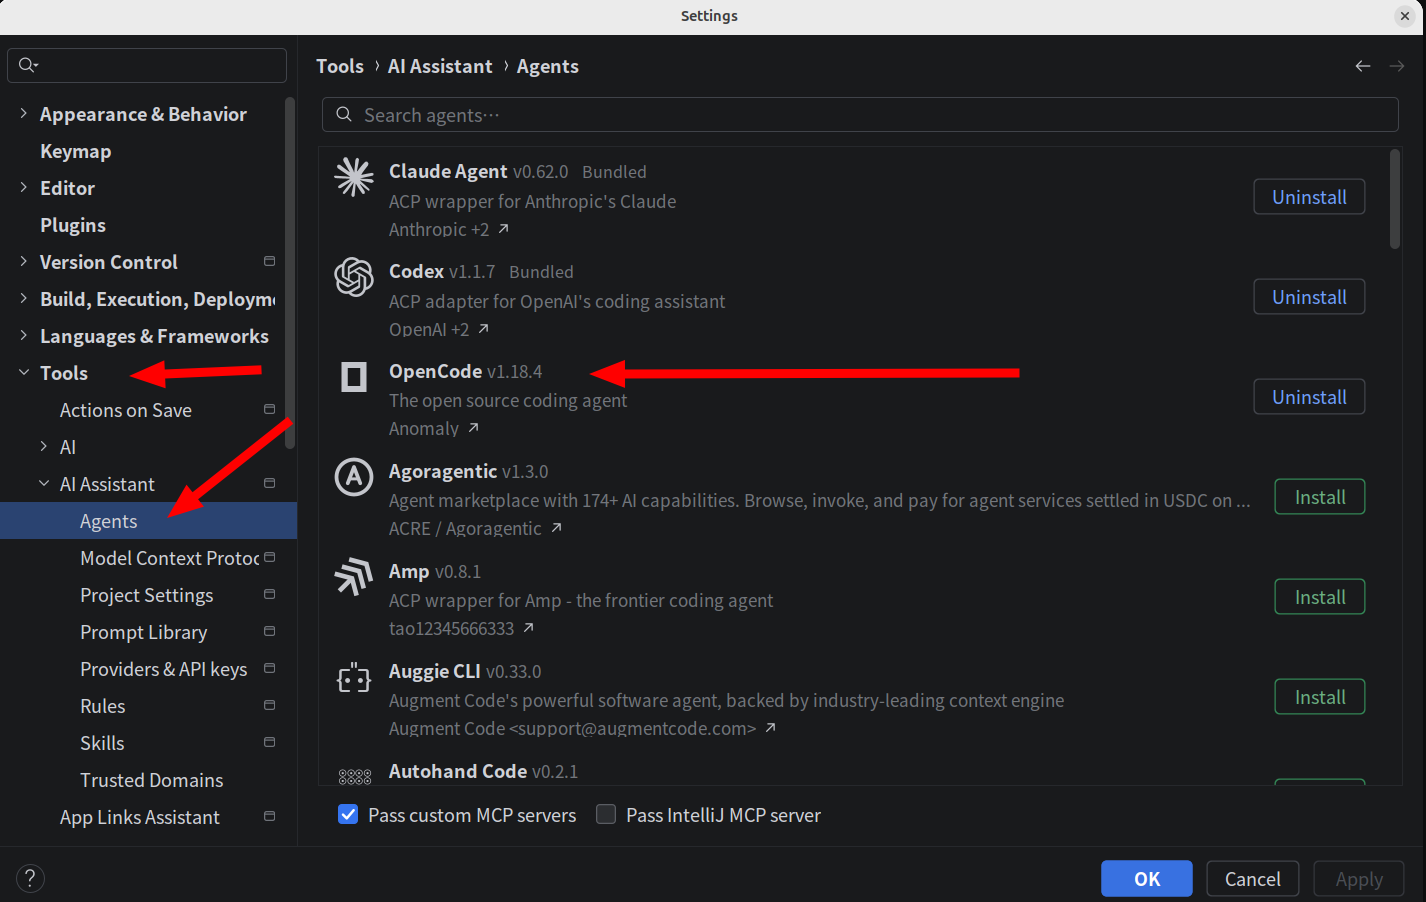Viewport: 1426px width, 902px height.
Task: Open Model Context Protocol settings
Action: coord(169,558)
